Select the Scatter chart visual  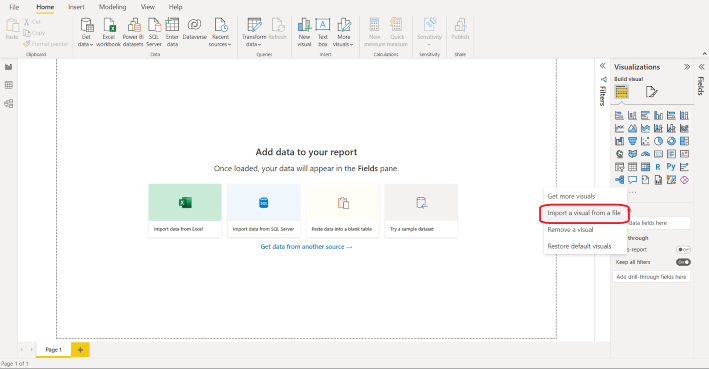(645, 141)
